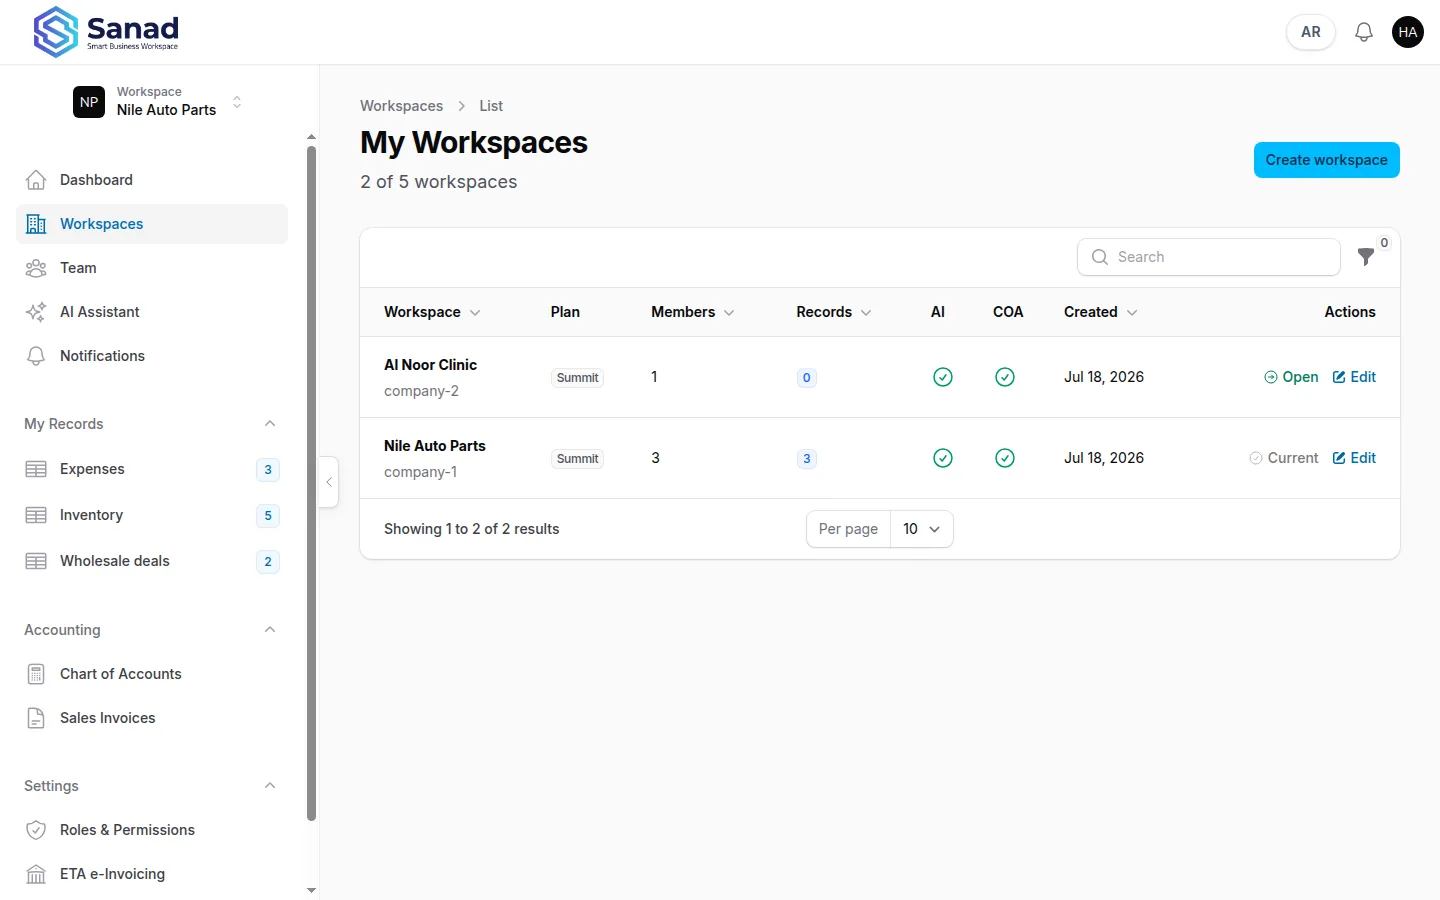Click "Showing 1 to 2 of 2 results"
Viewport: 1440px width, 900px height.
(x=472, y=529)
